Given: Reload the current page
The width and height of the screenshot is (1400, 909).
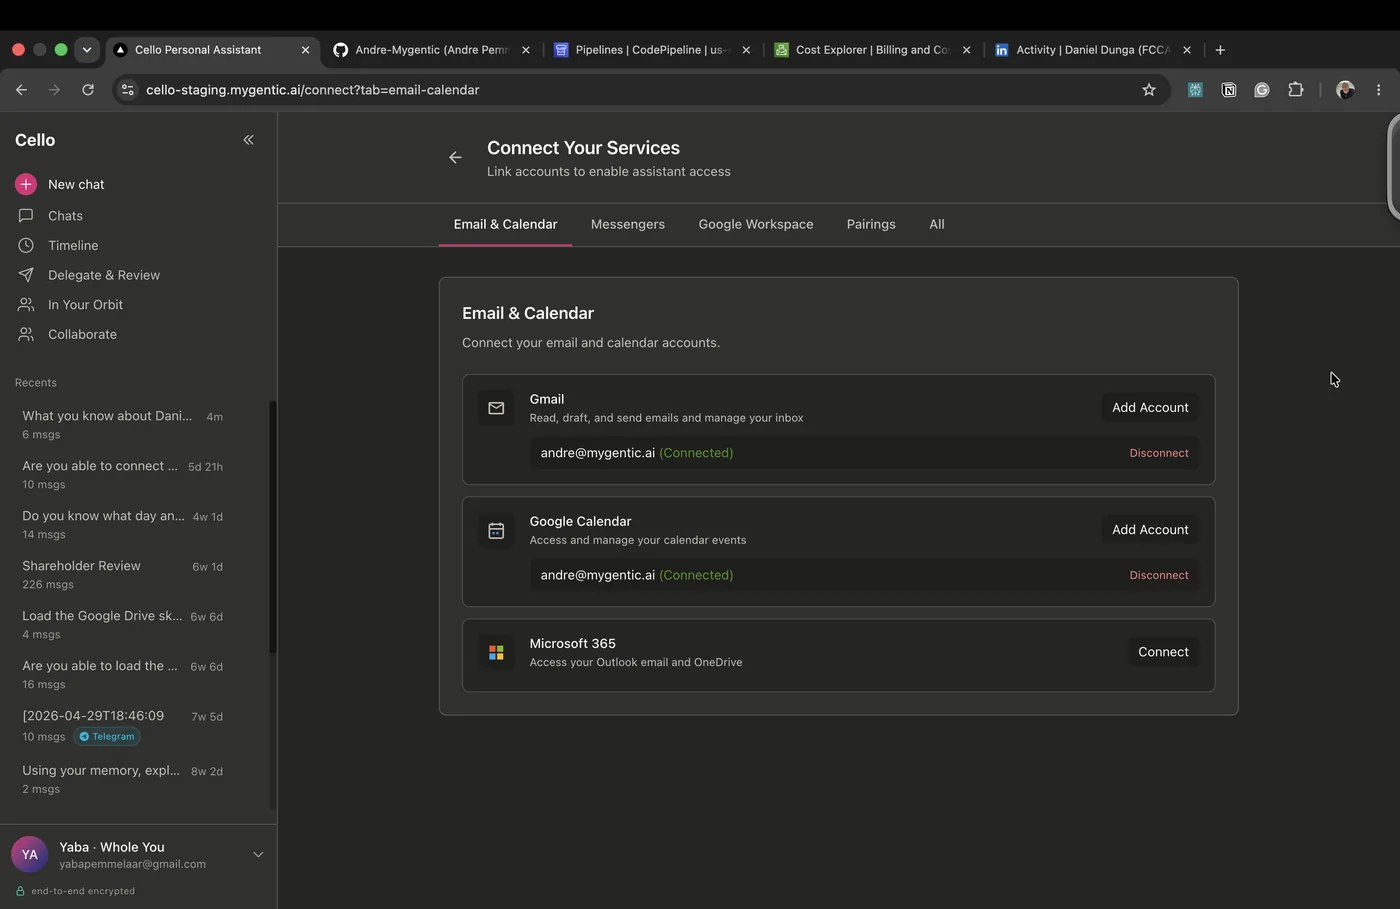Looking at the screenshot, I should click(88, 90).
